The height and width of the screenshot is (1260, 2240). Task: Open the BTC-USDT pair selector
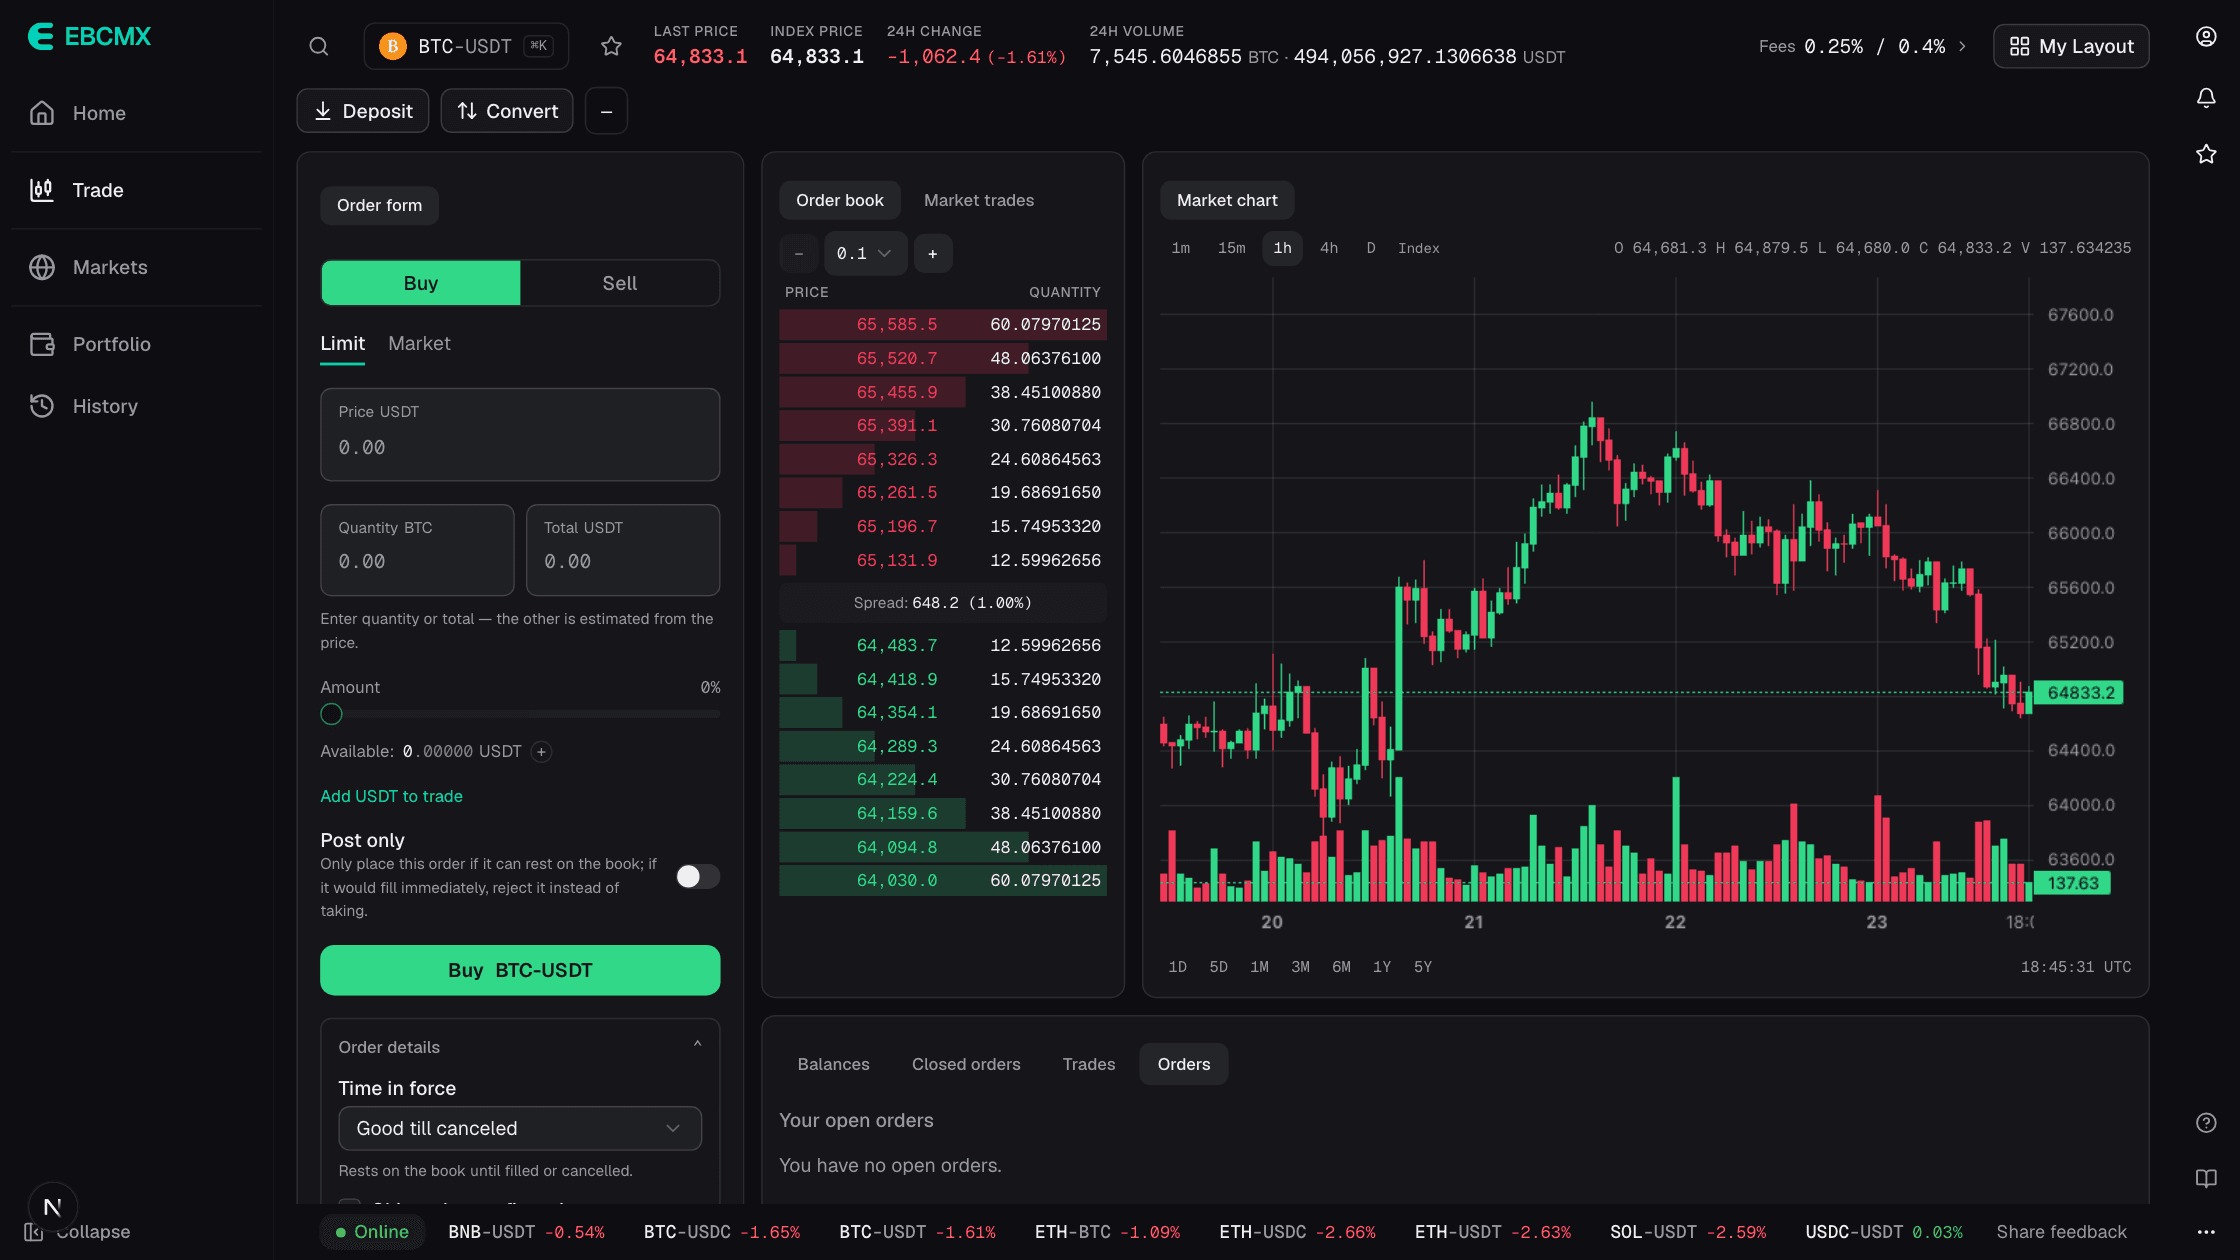point(466,46)
